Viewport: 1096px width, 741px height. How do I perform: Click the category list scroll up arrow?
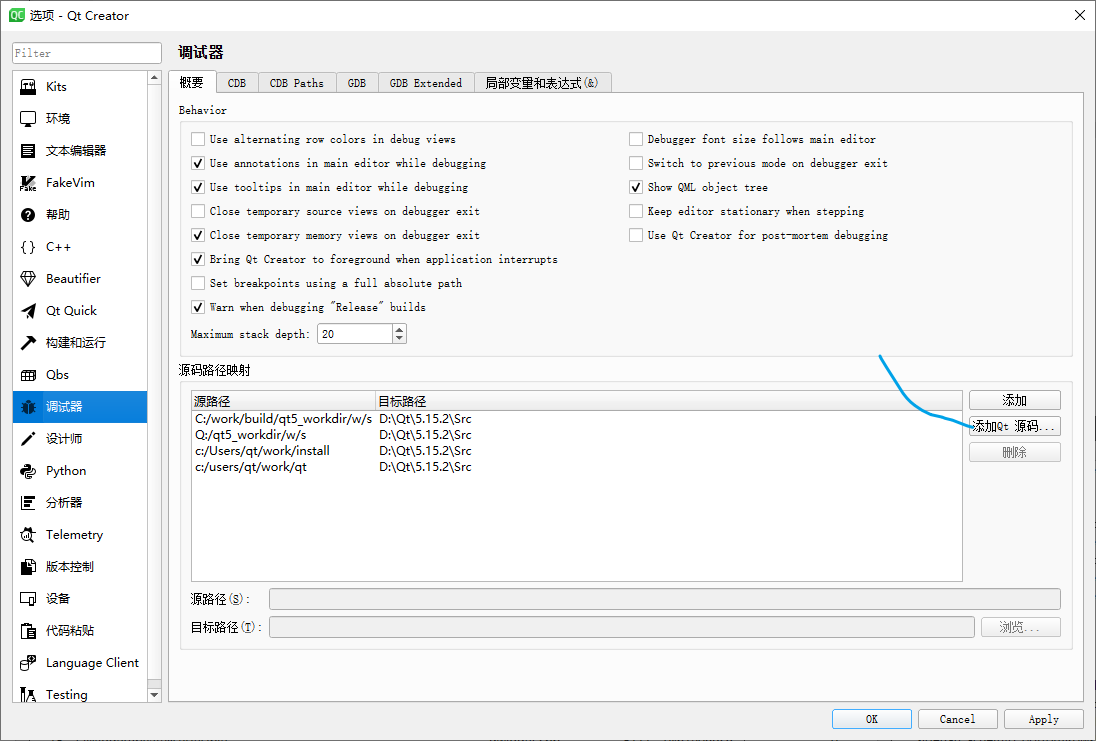[x=154, y=78]
